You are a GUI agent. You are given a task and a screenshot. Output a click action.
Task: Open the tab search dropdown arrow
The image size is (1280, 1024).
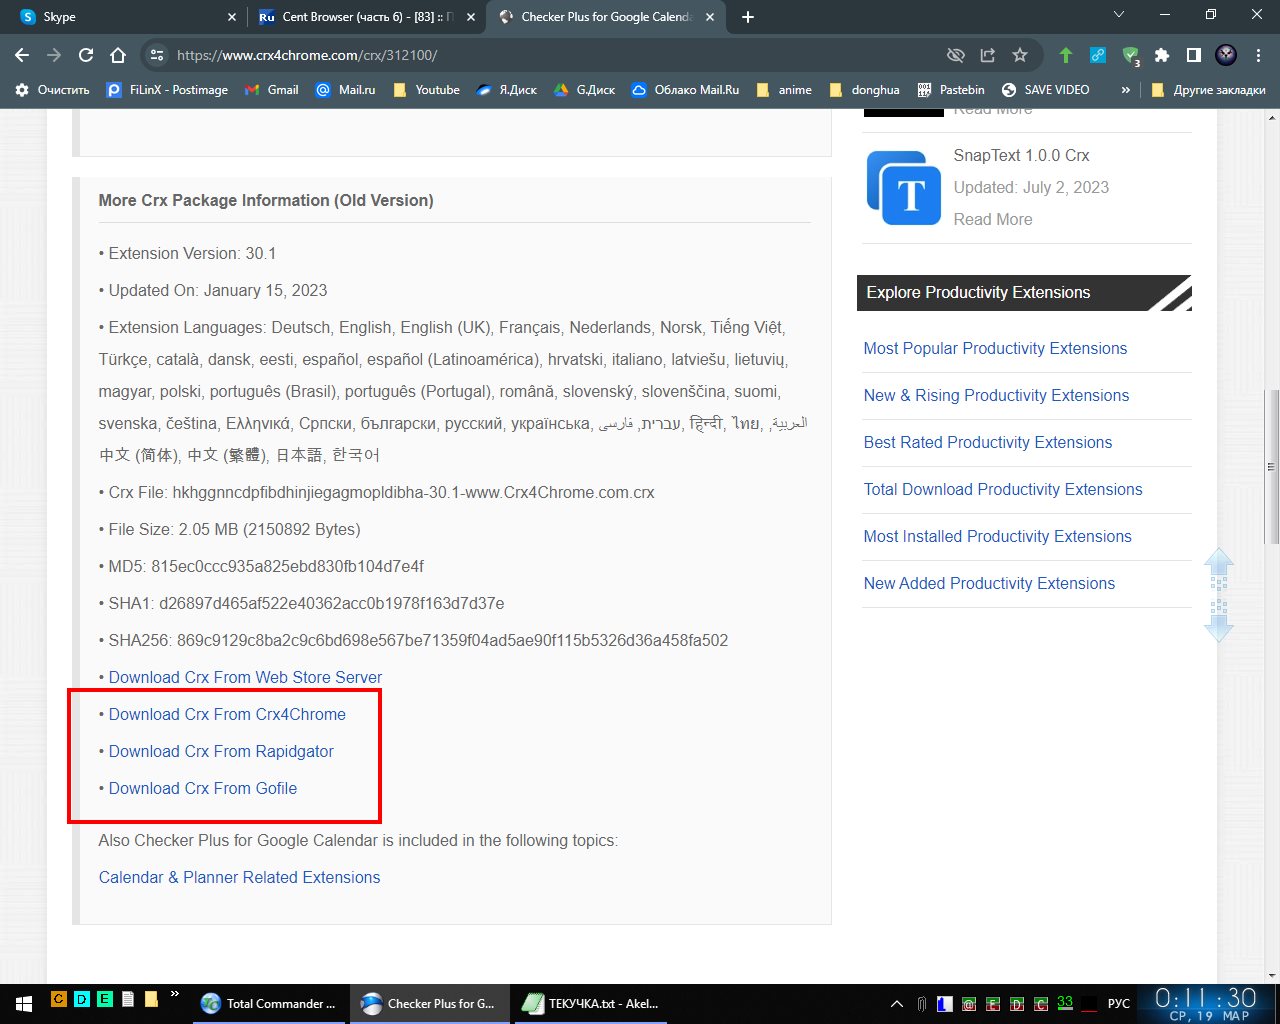[x=1119, y=15]
